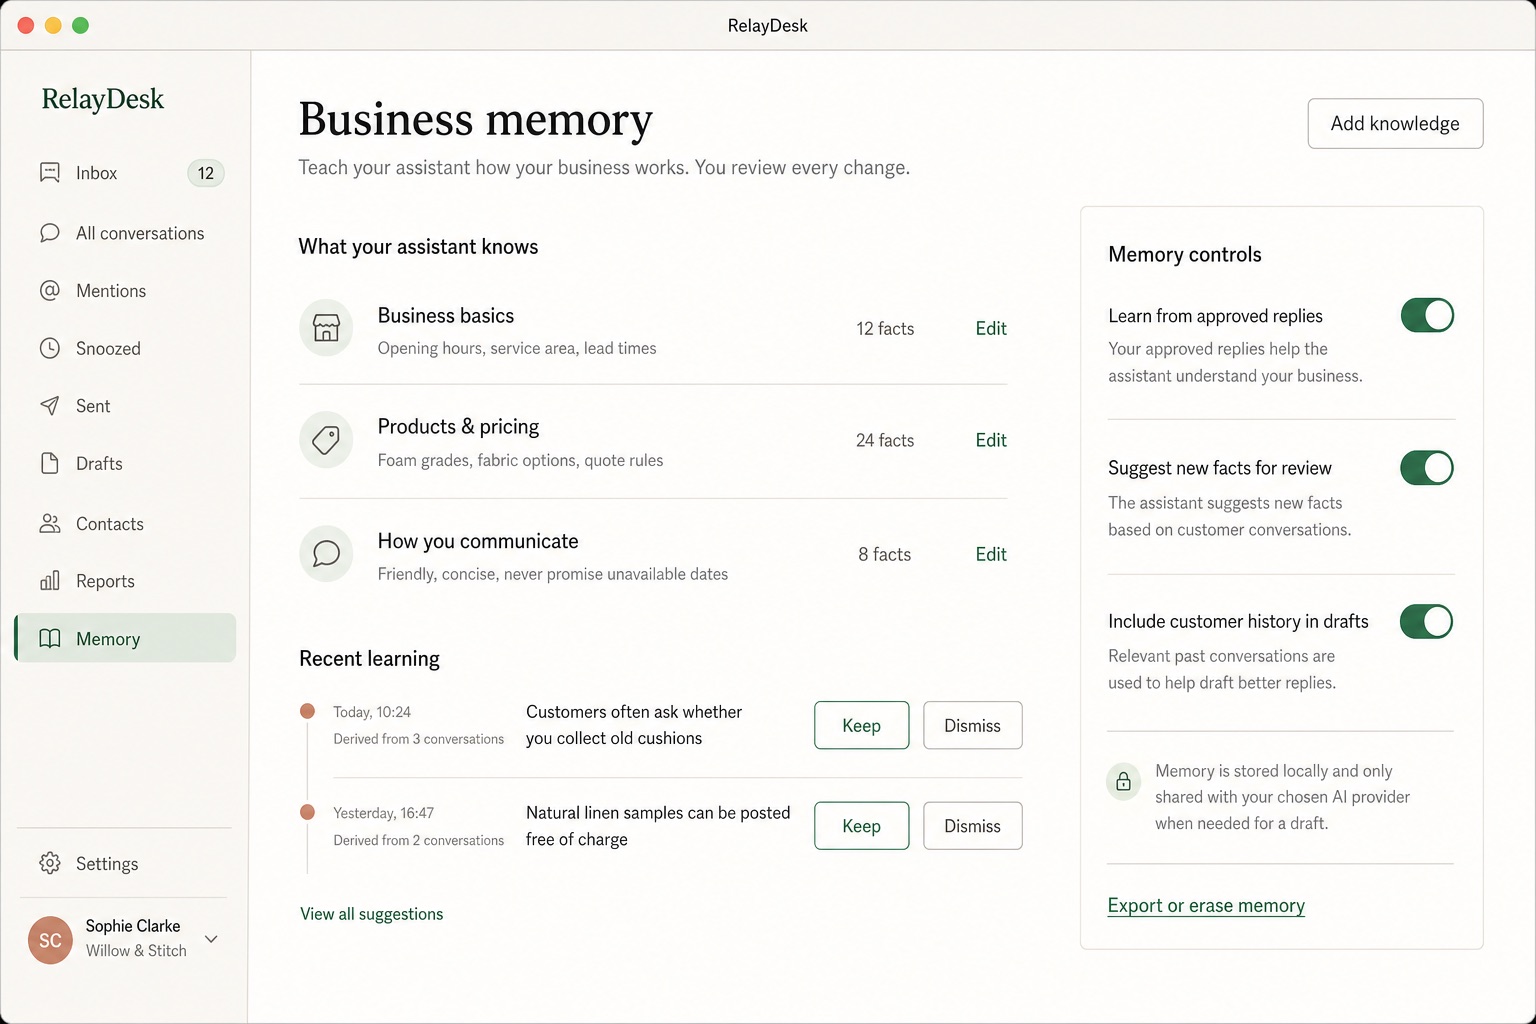Open the Inbox section
Image resolution: width=1536 pixels, height=1024 pixels.
(126, 173)
